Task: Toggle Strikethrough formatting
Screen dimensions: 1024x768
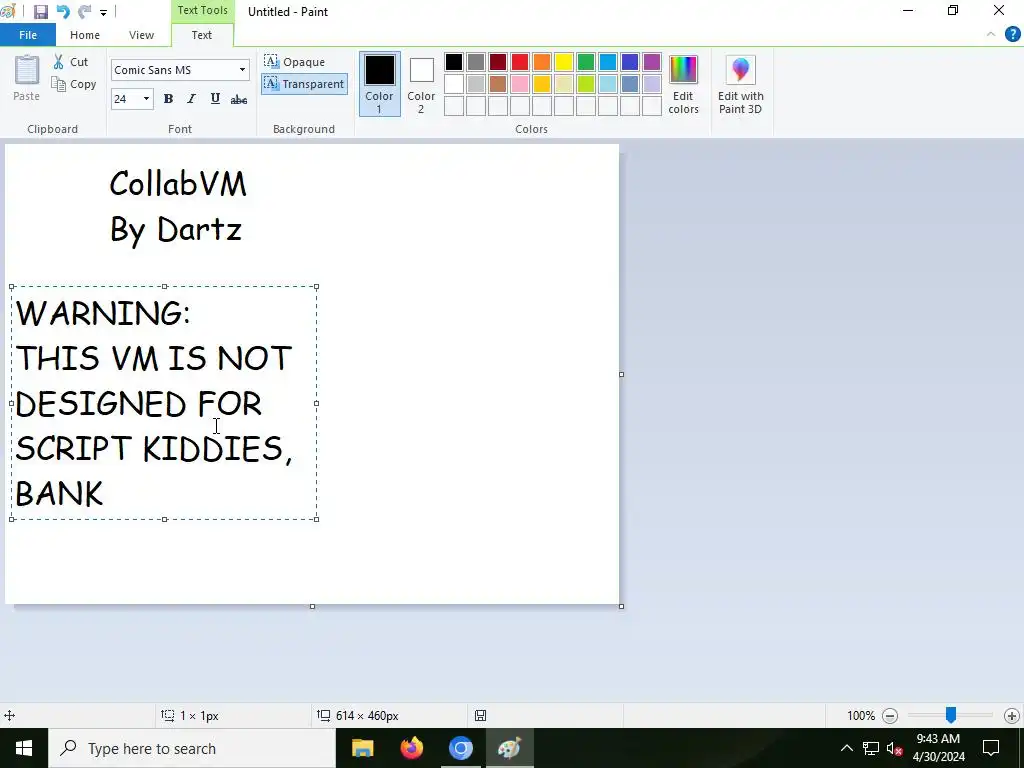Action: tap(239, 99)
